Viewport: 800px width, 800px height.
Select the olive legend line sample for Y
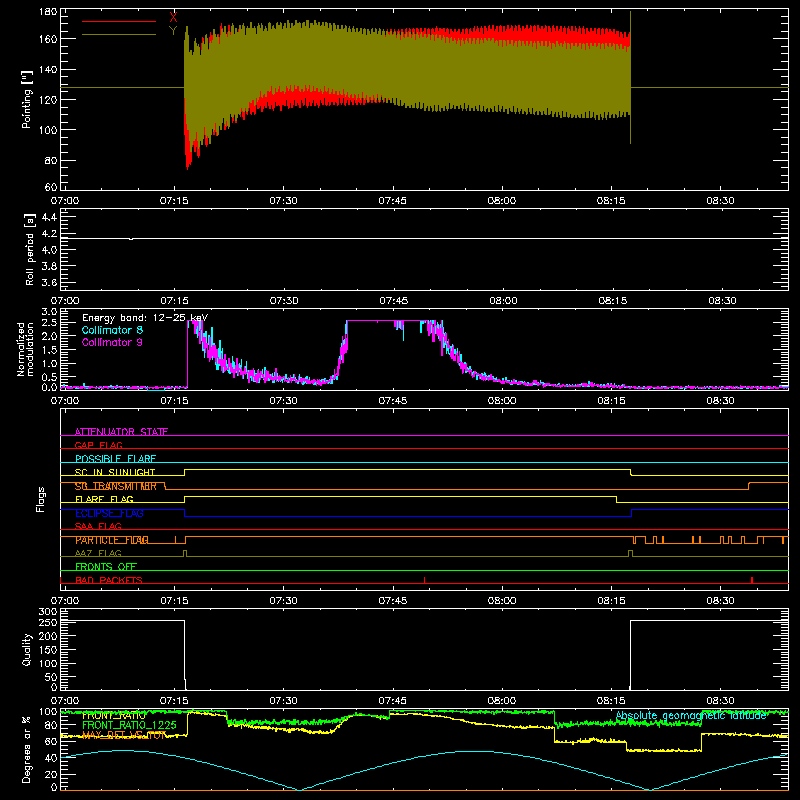pyautogui.click(x=119, y=35)
